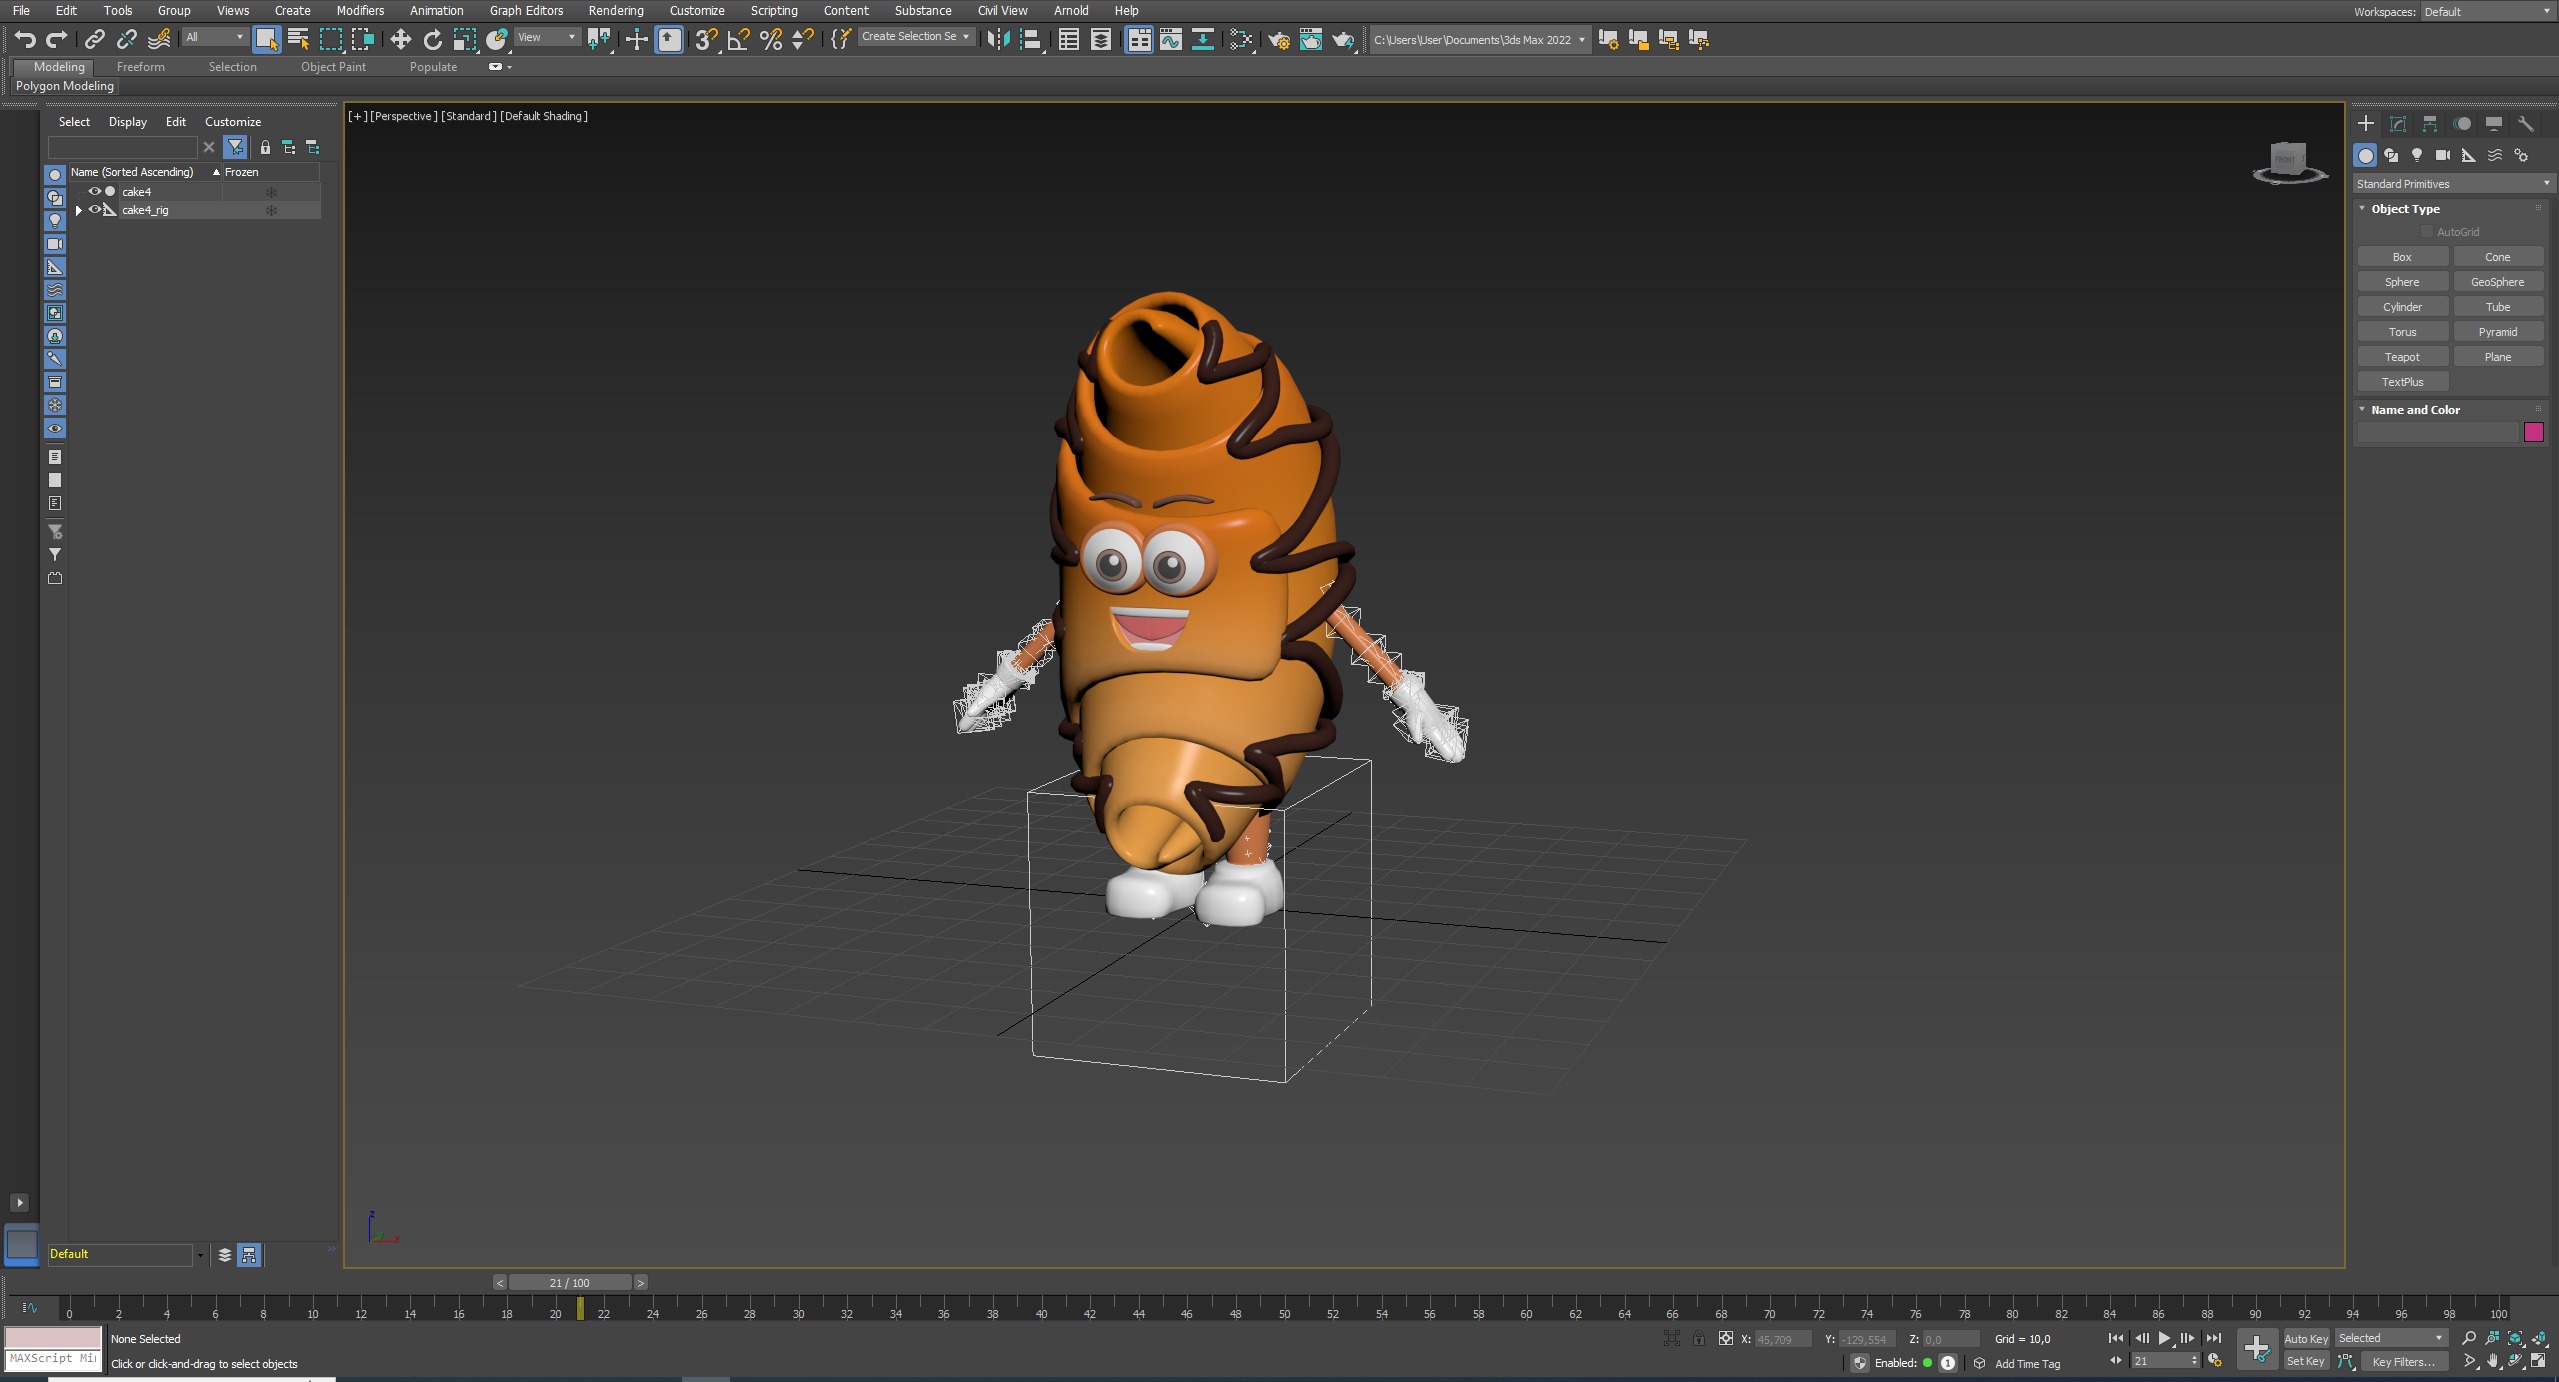Select Shapes category in Create panel

coord(2391,155)
